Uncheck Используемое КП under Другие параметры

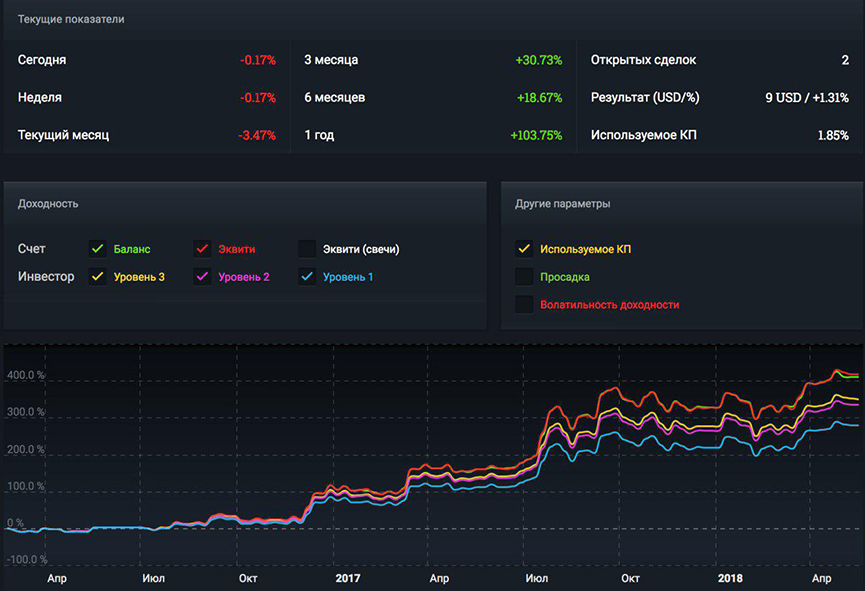pyautogui.click(x=524, y=249)
